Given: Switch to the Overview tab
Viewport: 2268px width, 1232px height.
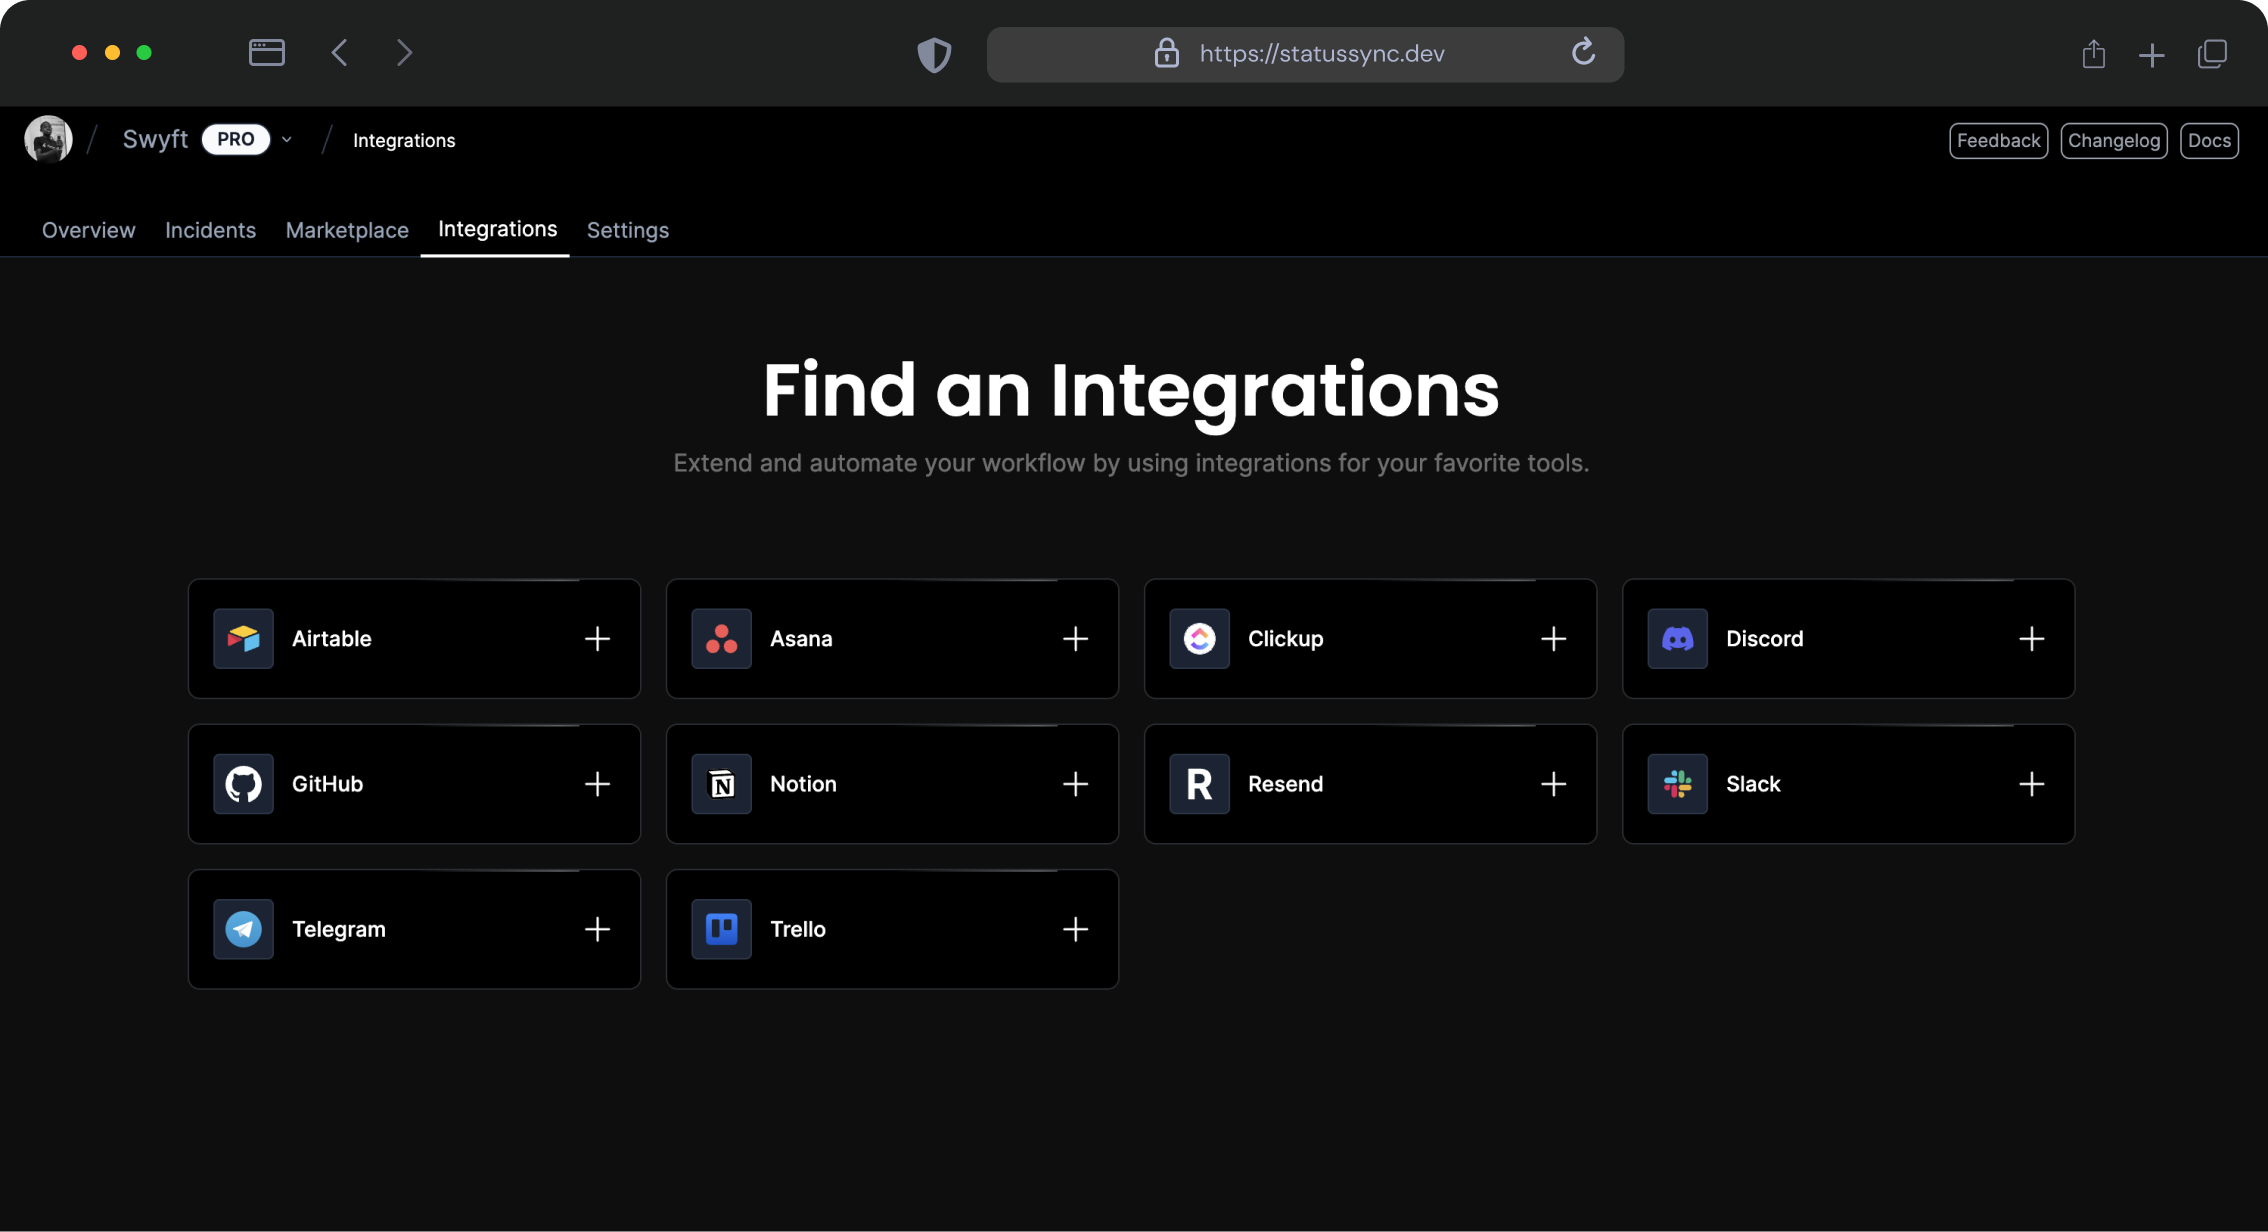Looking at the screenshot, I should (88, 230).
